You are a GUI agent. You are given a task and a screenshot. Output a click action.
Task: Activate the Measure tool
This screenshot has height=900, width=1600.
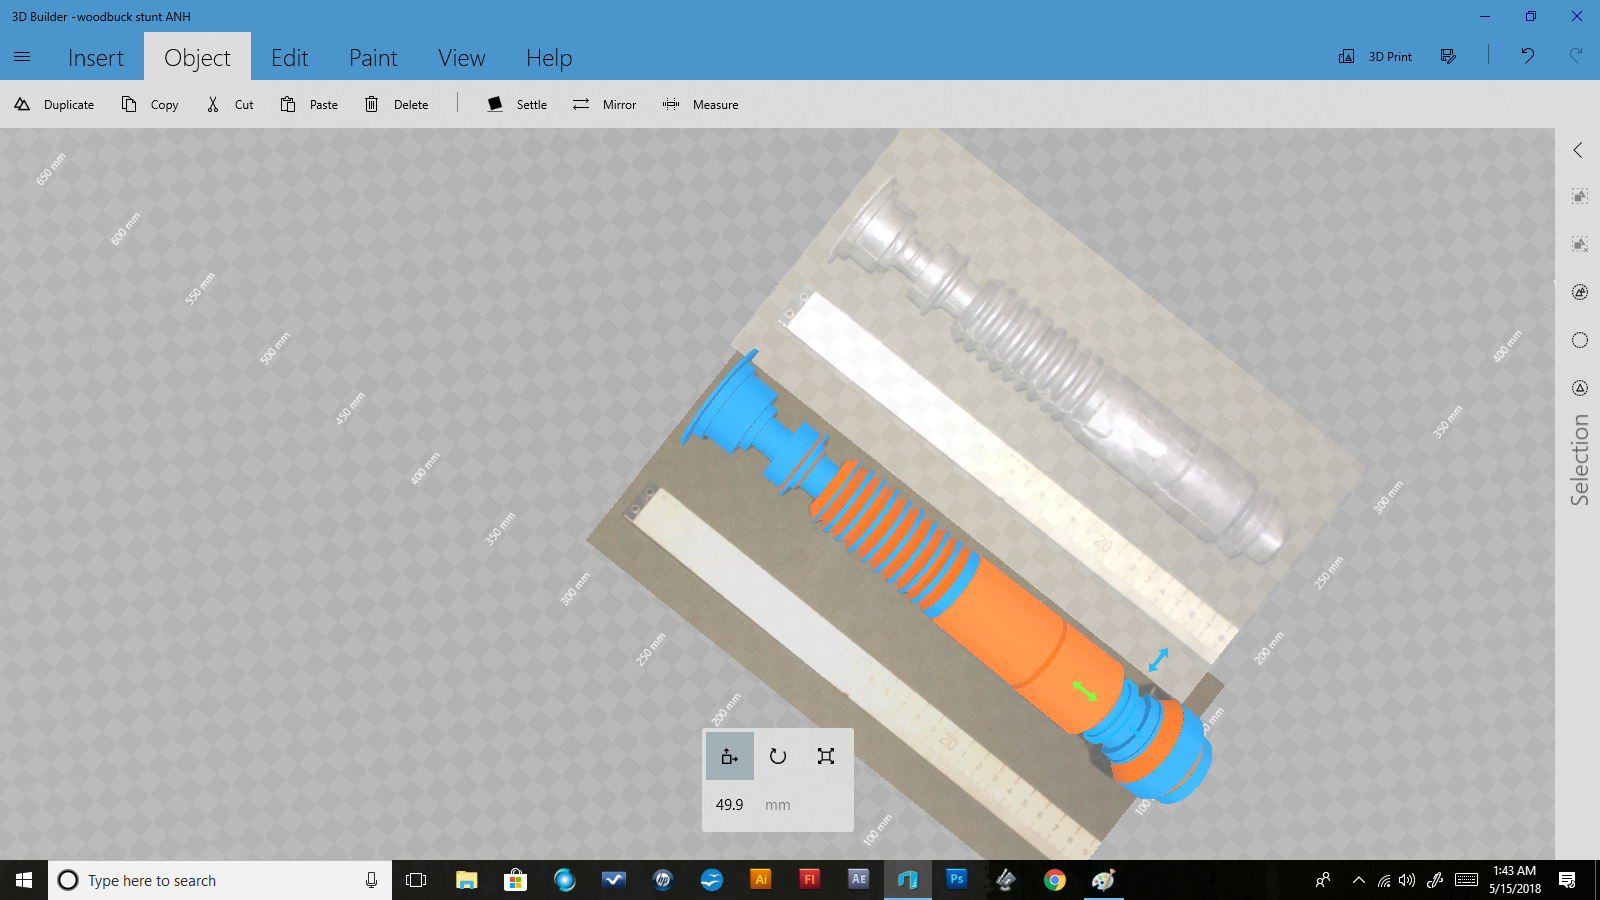pyautogui.click(x=700, y=104)
